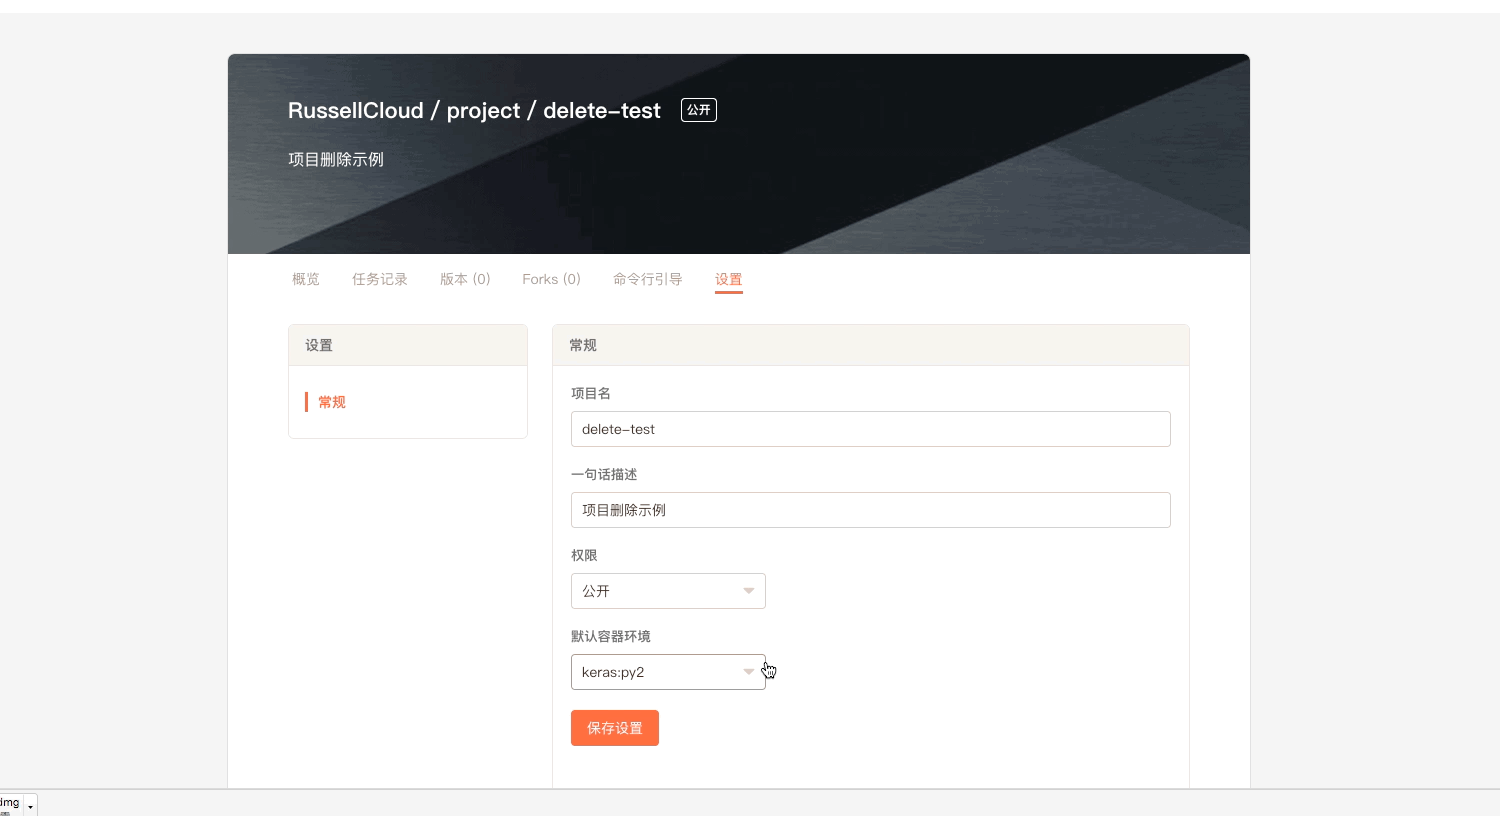The height and width of the screenshot is (816, 1500).
Task: Click the 公开 visibility badge in banner
Action: pyautogui.click(x=698, y=110)
